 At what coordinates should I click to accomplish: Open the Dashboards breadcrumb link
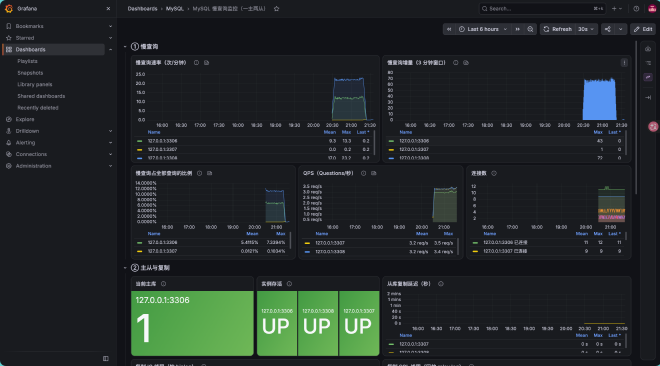click(142, 8)
